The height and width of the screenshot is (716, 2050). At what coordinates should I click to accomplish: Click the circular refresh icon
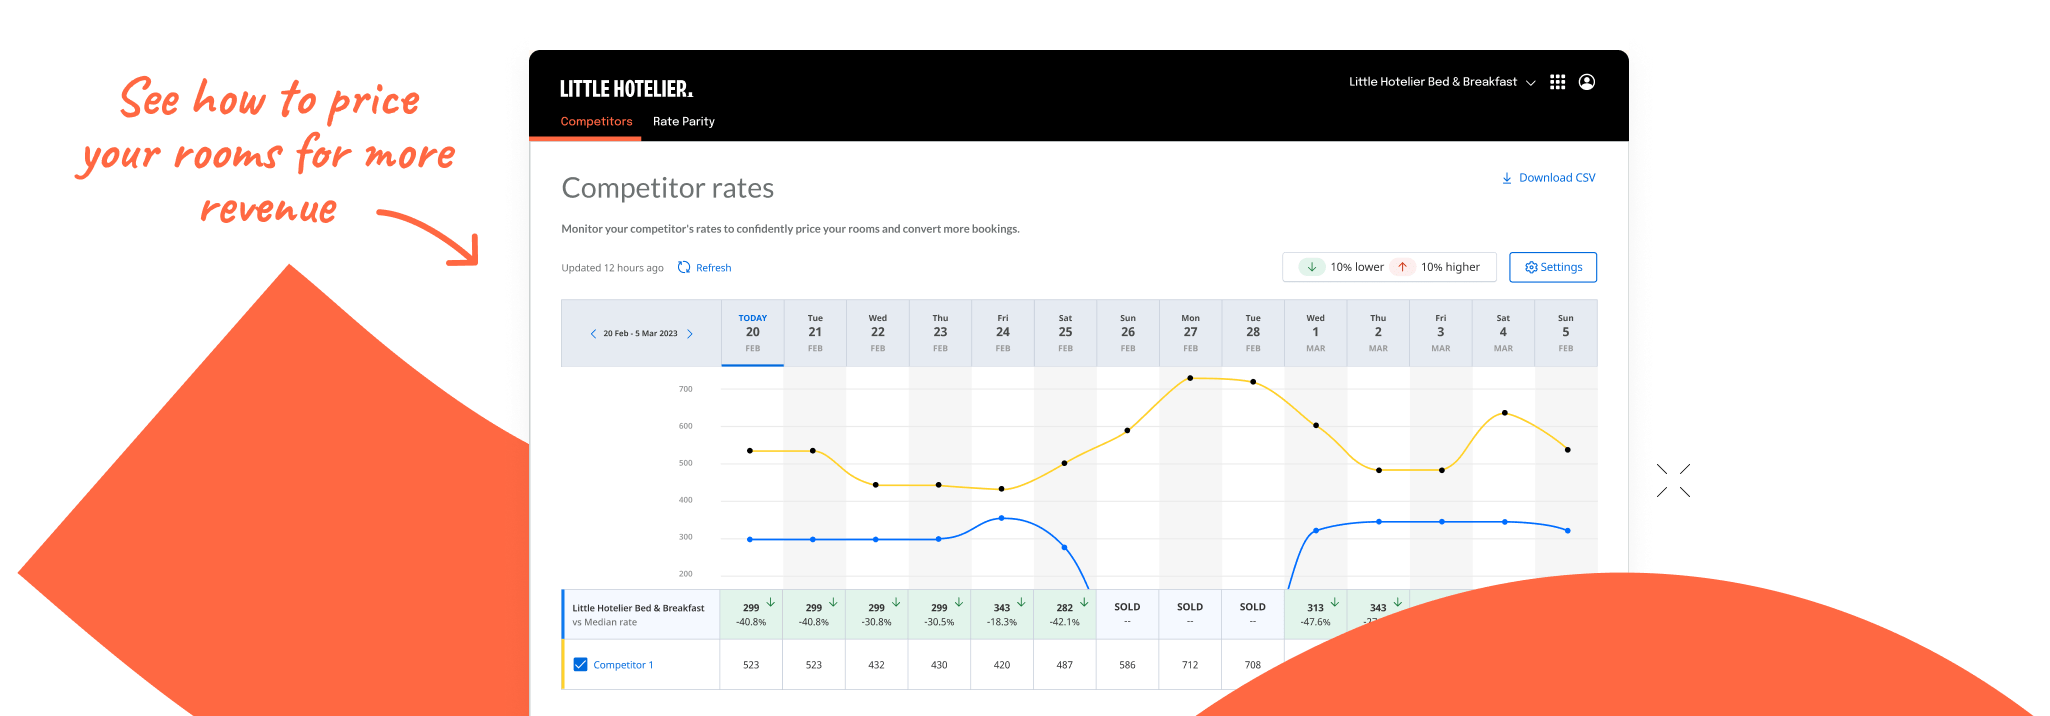tap(684, 267)
